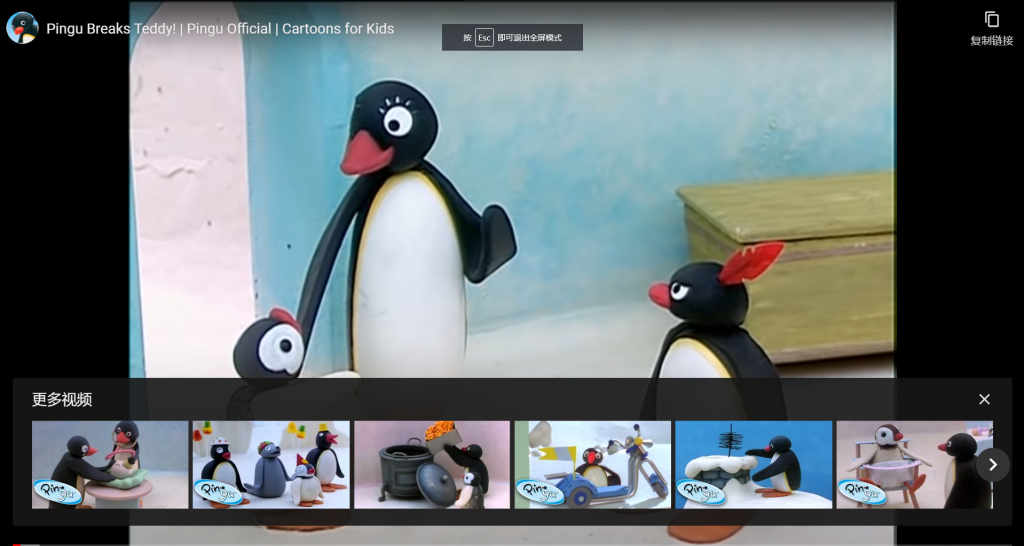
Task: Open thumbnail with Pingu at snowy well
Action: coord(754,464)
